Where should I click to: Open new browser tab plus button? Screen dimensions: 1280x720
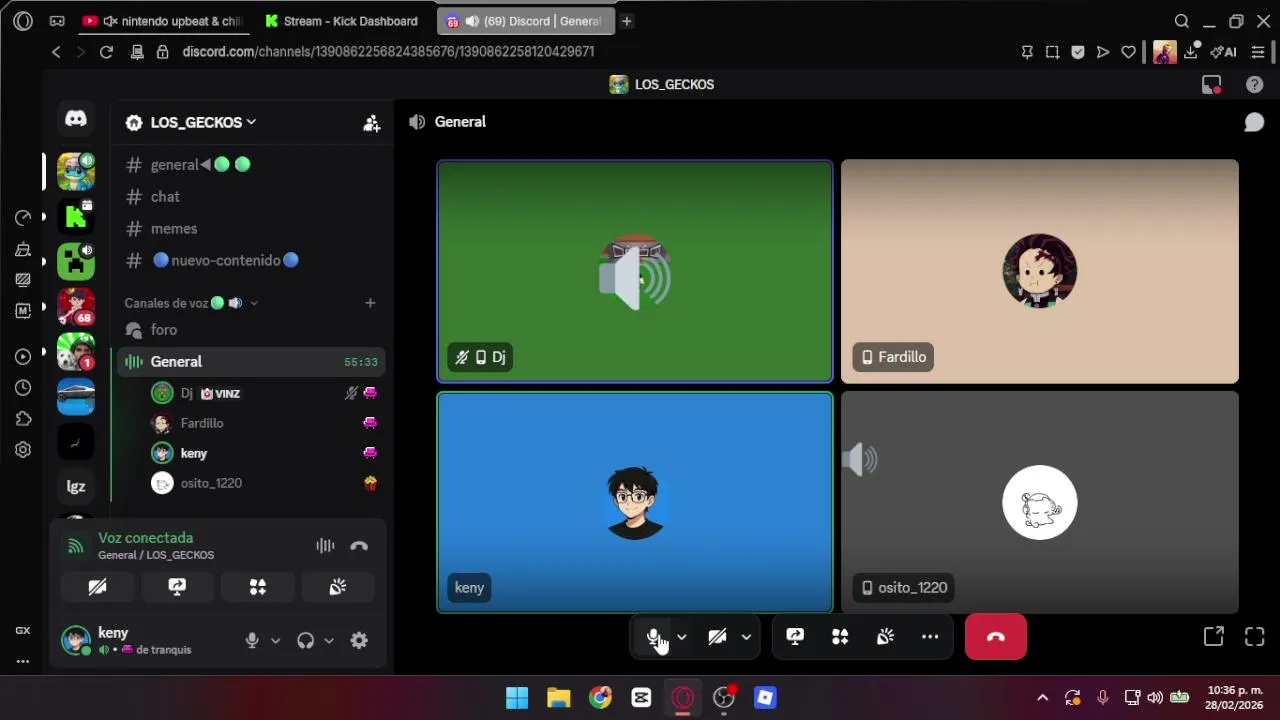[626, 21]
